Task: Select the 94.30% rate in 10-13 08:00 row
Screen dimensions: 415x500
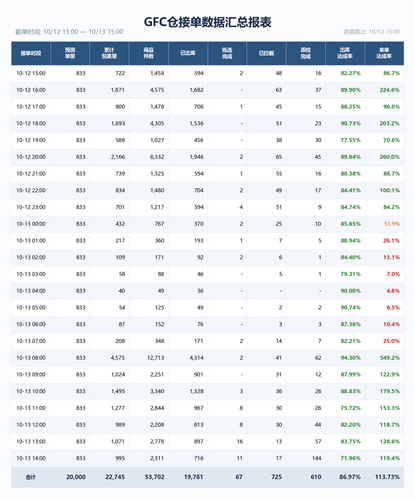Action: 351,358
